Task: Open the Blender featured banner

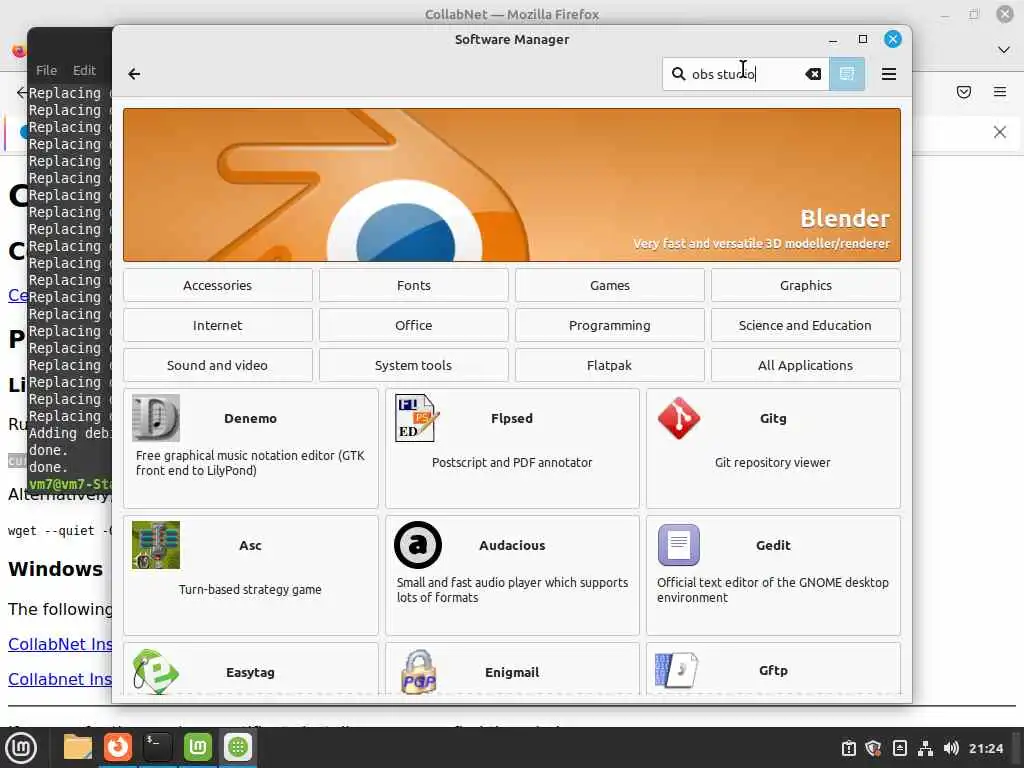Action: (512, 185)
